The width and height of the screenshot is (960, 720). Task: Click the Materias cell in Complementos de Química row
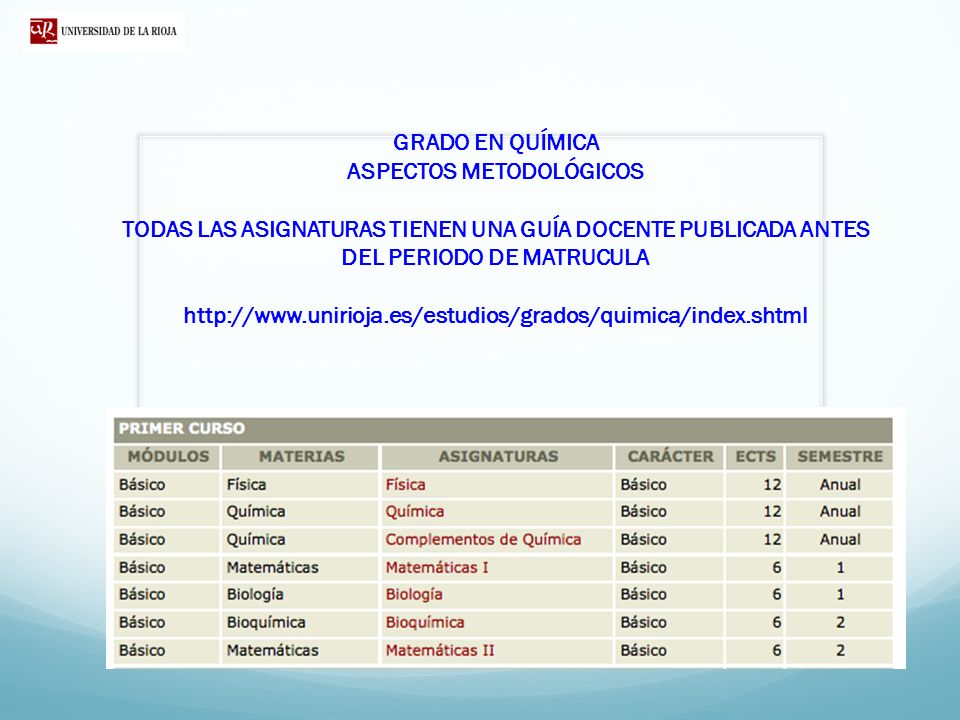[301, 539]
